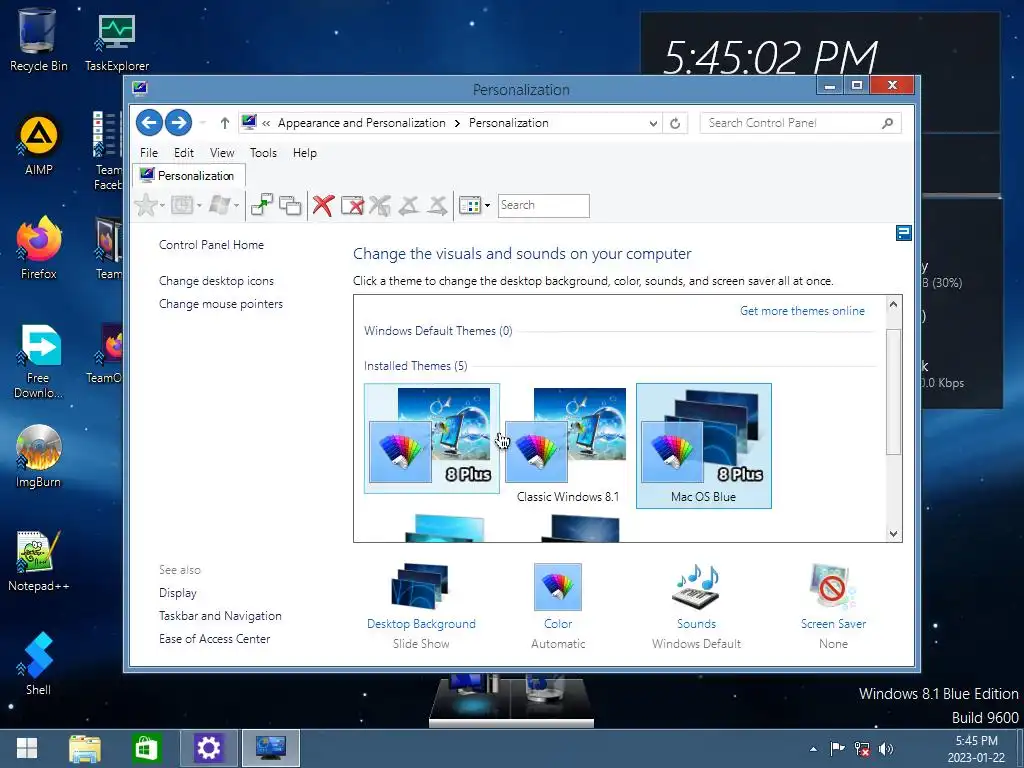Viewport: 1024px width, 768px height.
Task: Navigate up one level with the up arrow
Action: tap(225, 123)
